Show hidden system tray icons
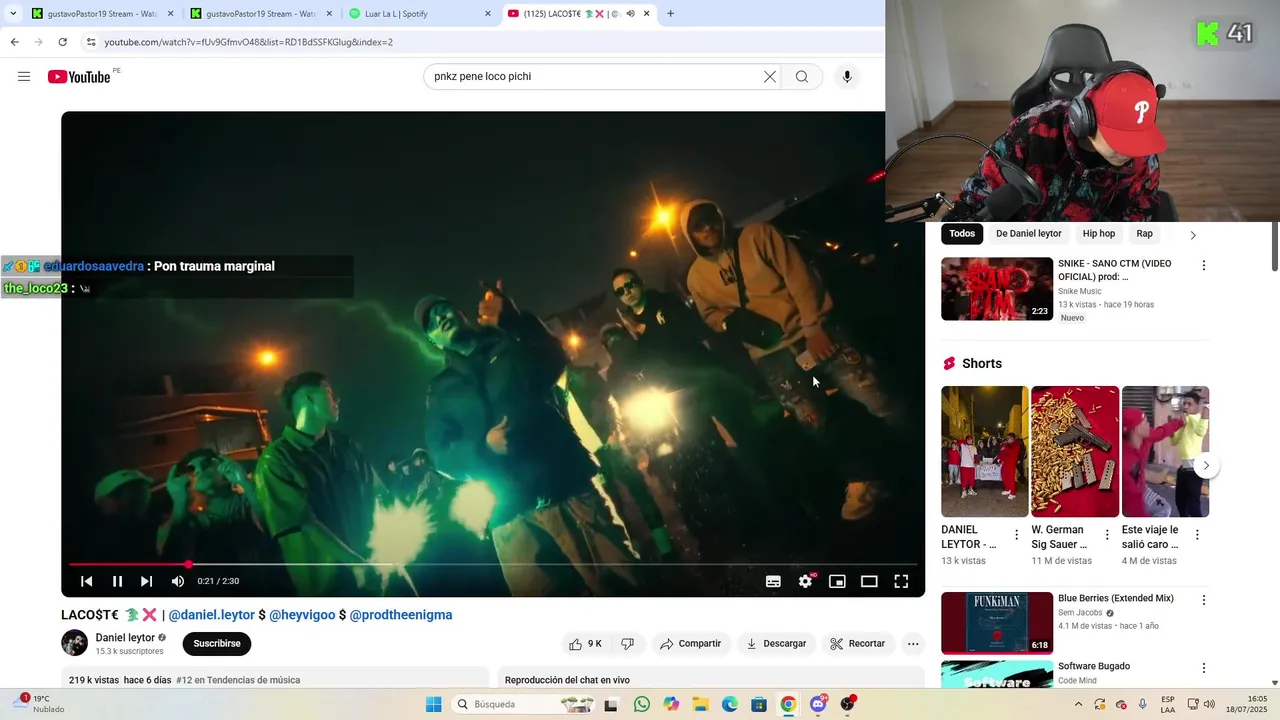1280x720 pixels. [1078, 705]
